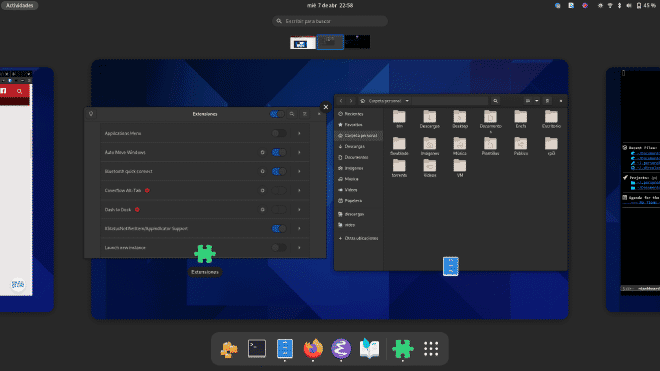Click Dash to Dock red error icon
Image resolution: width=660 pixels, height=371 pixels.
(x=137, y=209)
